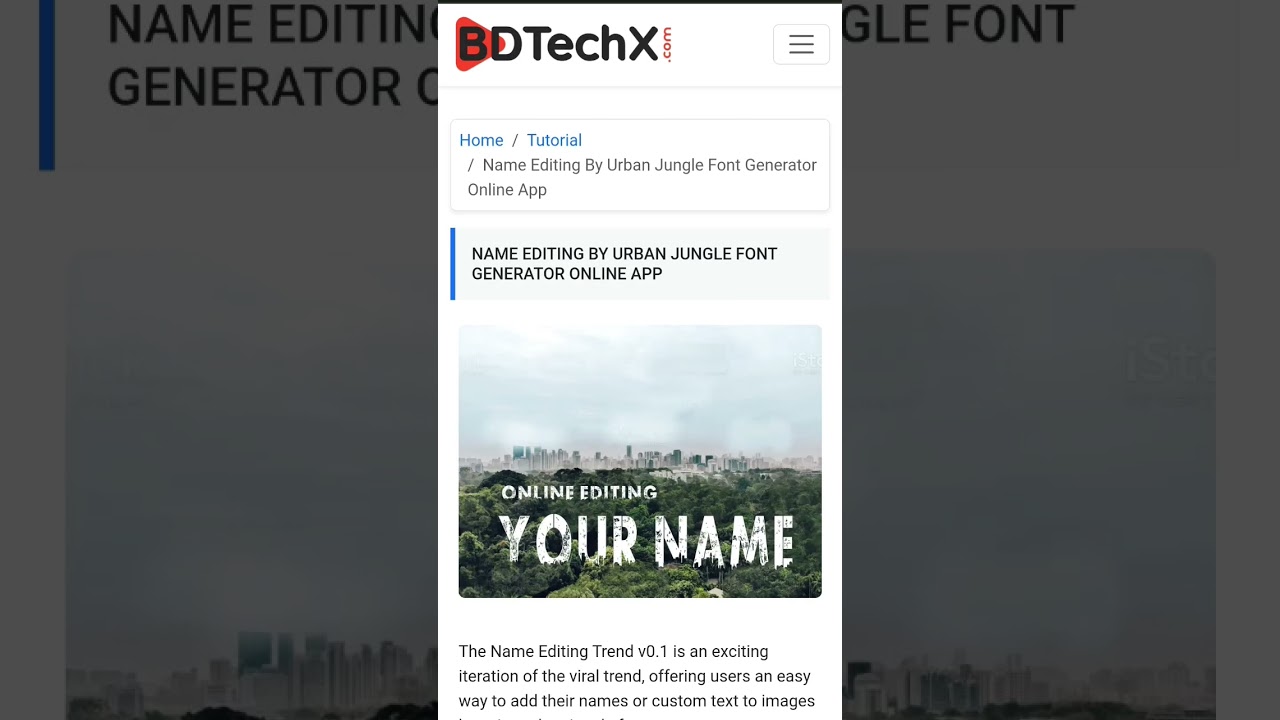Click the blue accent bar beside heading

[453, 264]
